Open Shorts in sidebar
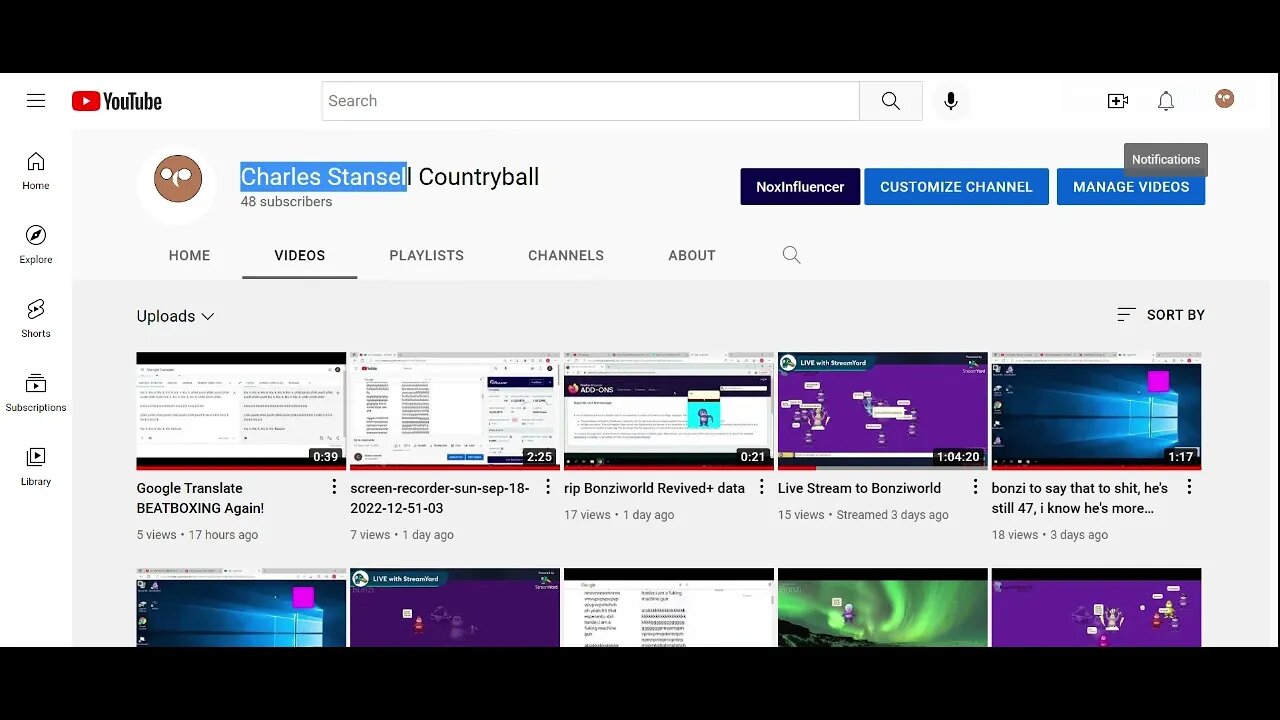 coord(36,319)
